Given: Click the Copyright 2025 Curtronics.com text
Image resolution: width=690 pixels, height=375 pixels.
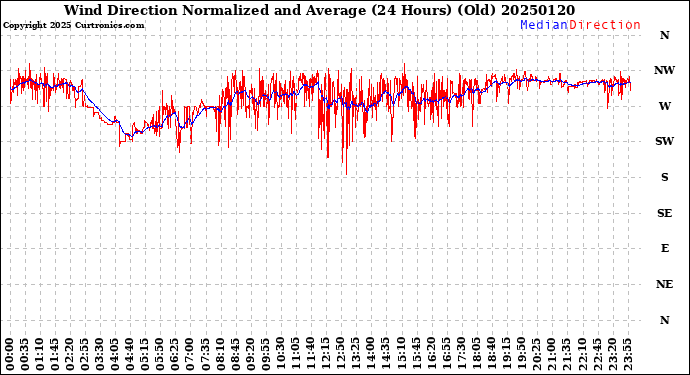Looking at the screenshot, I should click(x=73, y=26).
